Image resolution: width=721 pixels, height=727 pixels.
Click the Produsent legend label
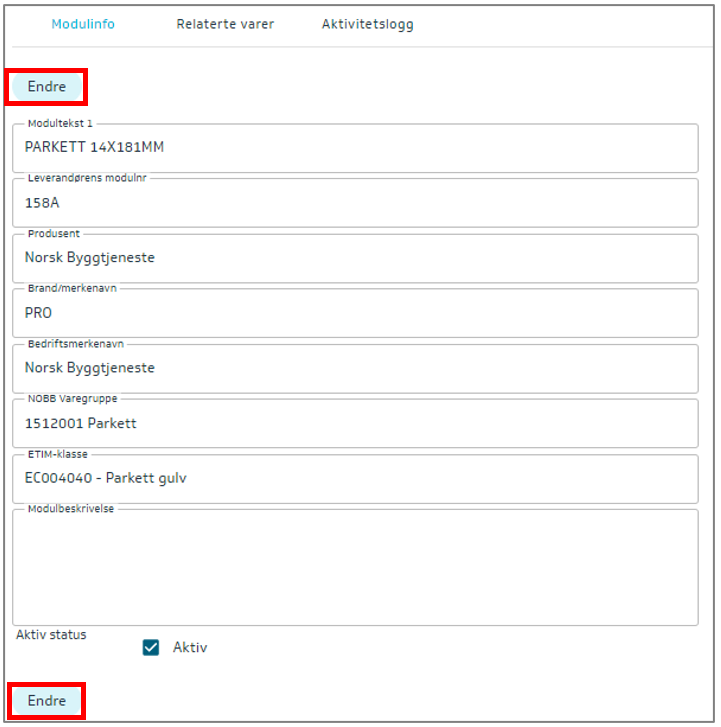click(x=54, y=234)
